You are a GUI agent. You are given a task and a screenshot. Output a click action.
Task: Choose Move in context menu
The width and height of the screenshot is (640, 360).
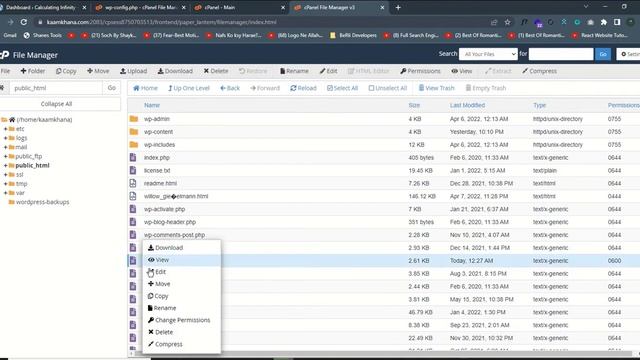pyautogui.click(x=159, y=284)
